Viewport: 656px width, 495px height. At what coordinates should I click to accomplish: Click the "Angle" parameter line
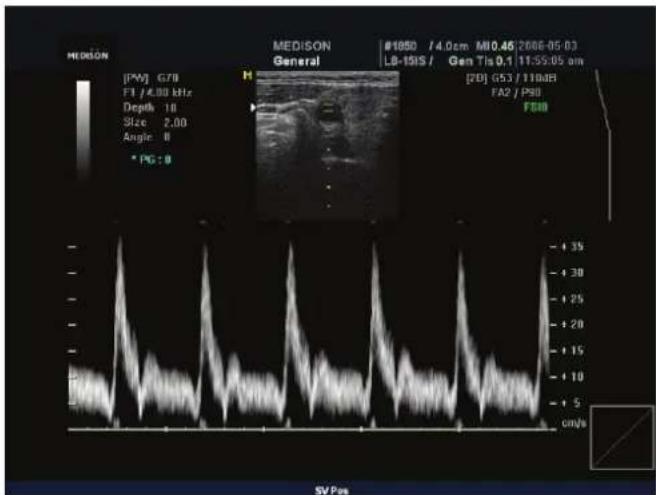[147, 137]
